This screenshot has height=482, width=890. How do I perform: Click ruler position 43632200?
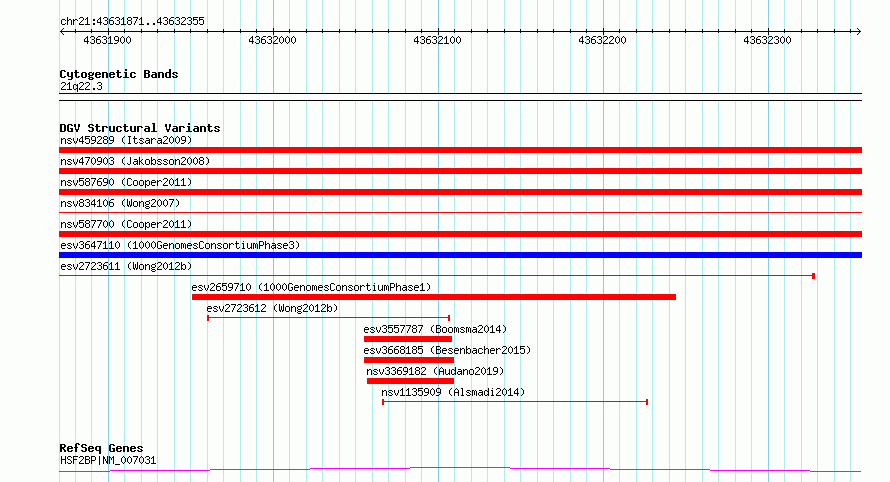(602, 40)
